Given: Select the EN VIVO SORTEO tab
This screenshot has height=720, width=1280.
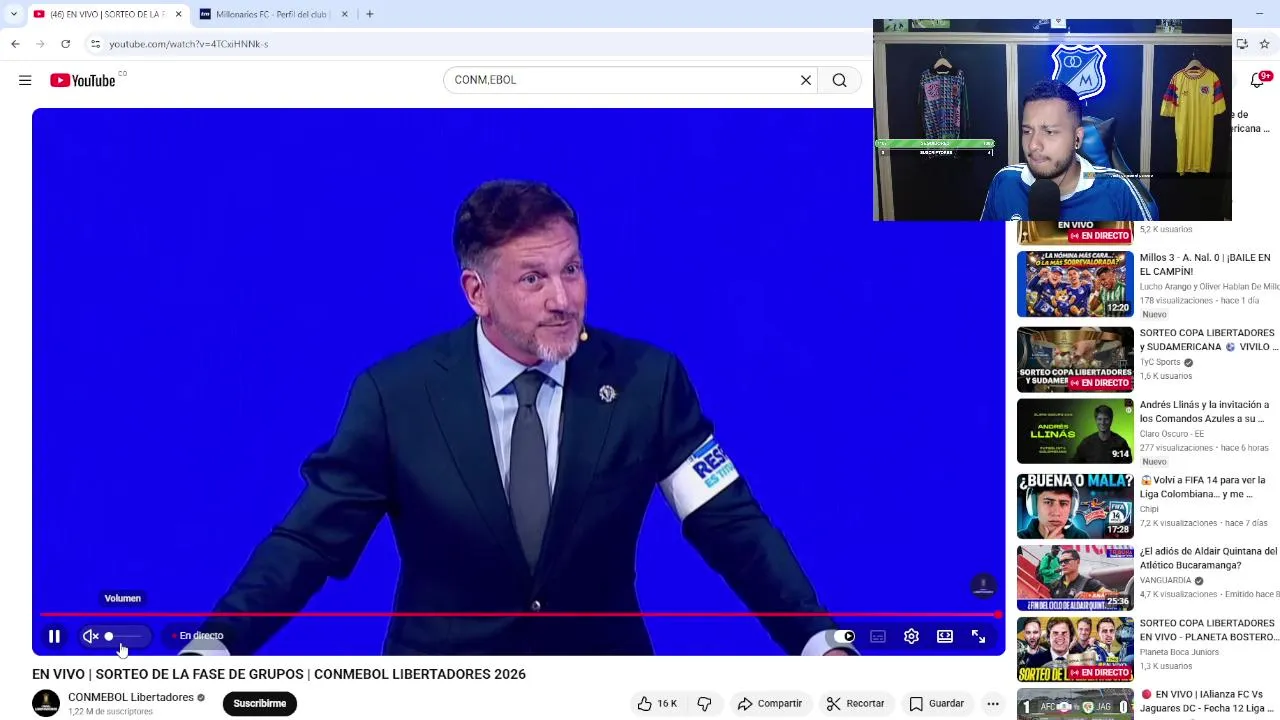Looking at the screenshot, I should click(100, 14).
